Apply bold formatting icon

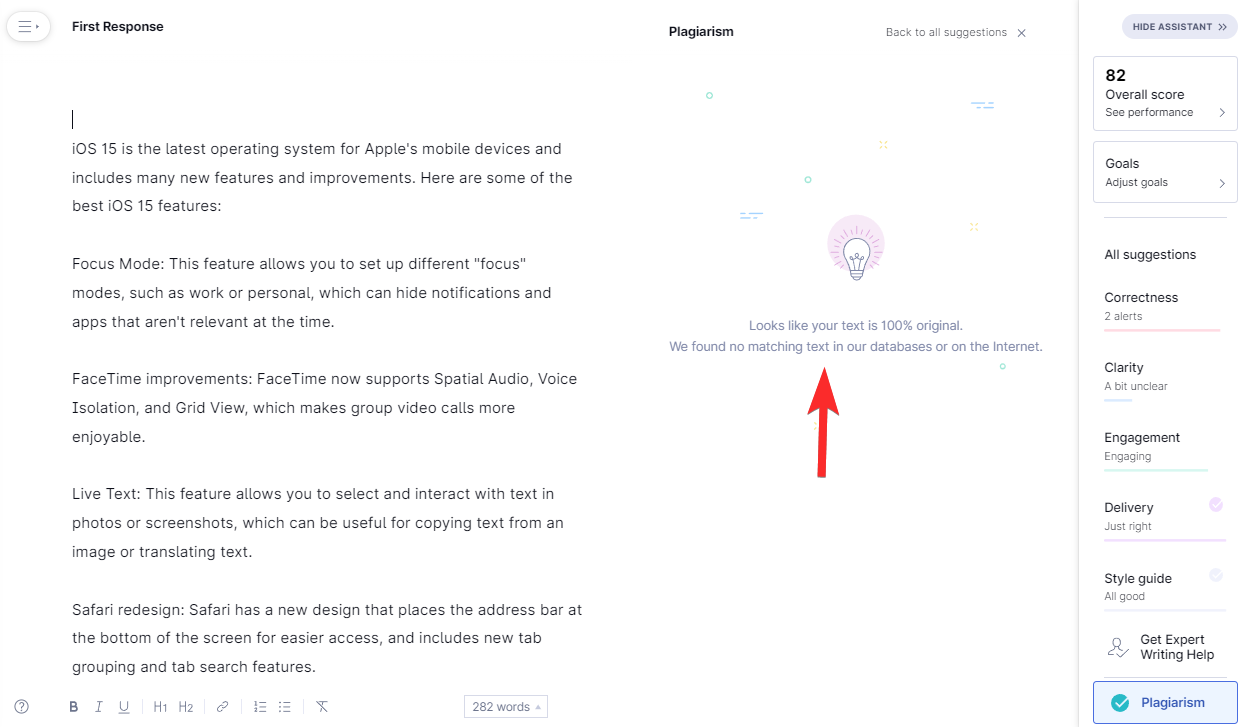74,707
